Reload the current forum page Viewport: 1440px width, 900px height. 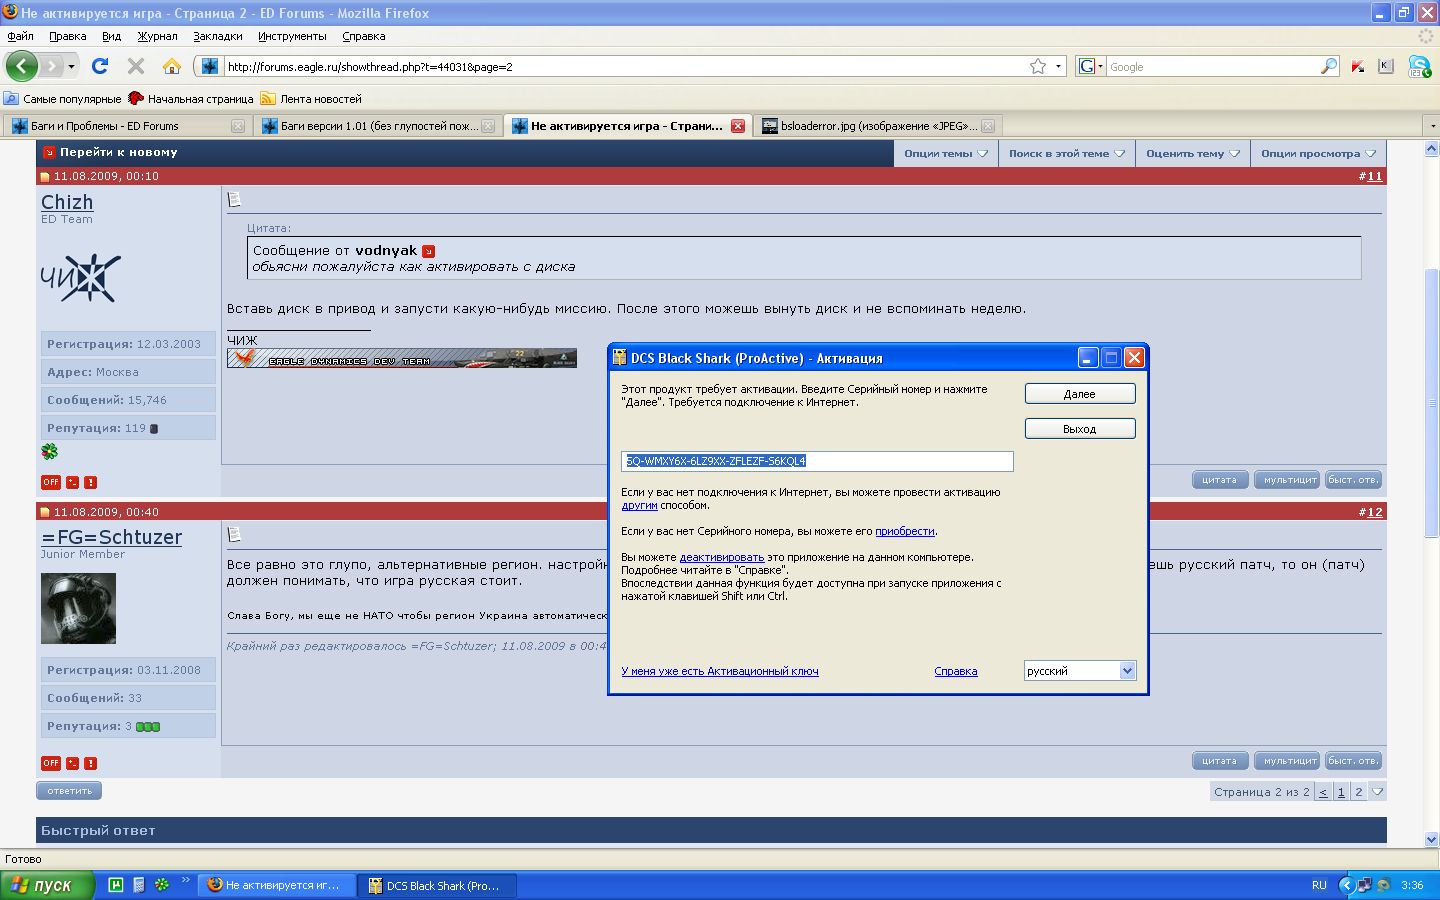(100, 66)
